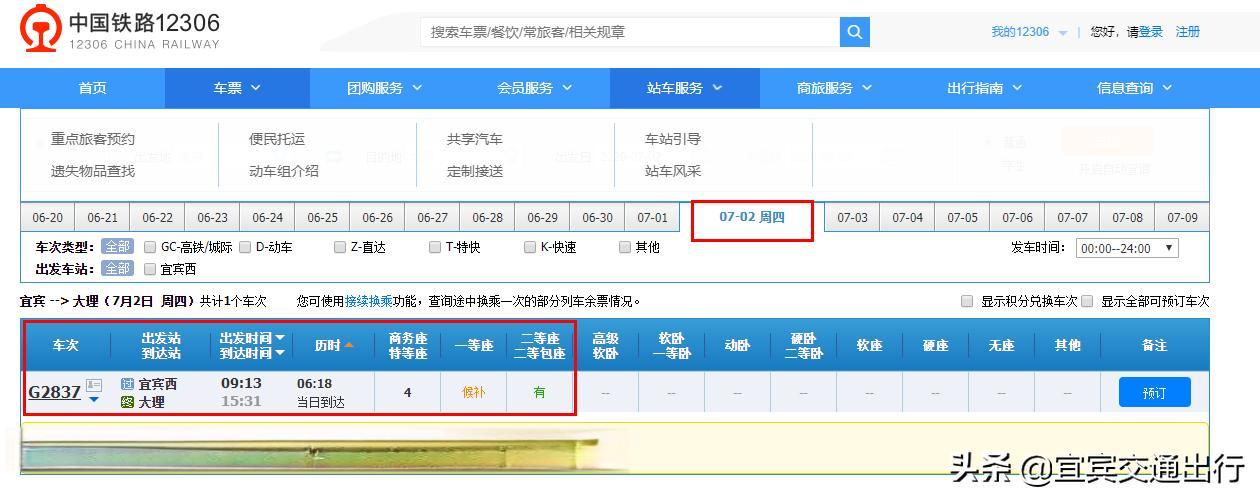Click the 候补 first-class seat cell
The height and width of the screenshot is (500, 1260).
[473, 393]
